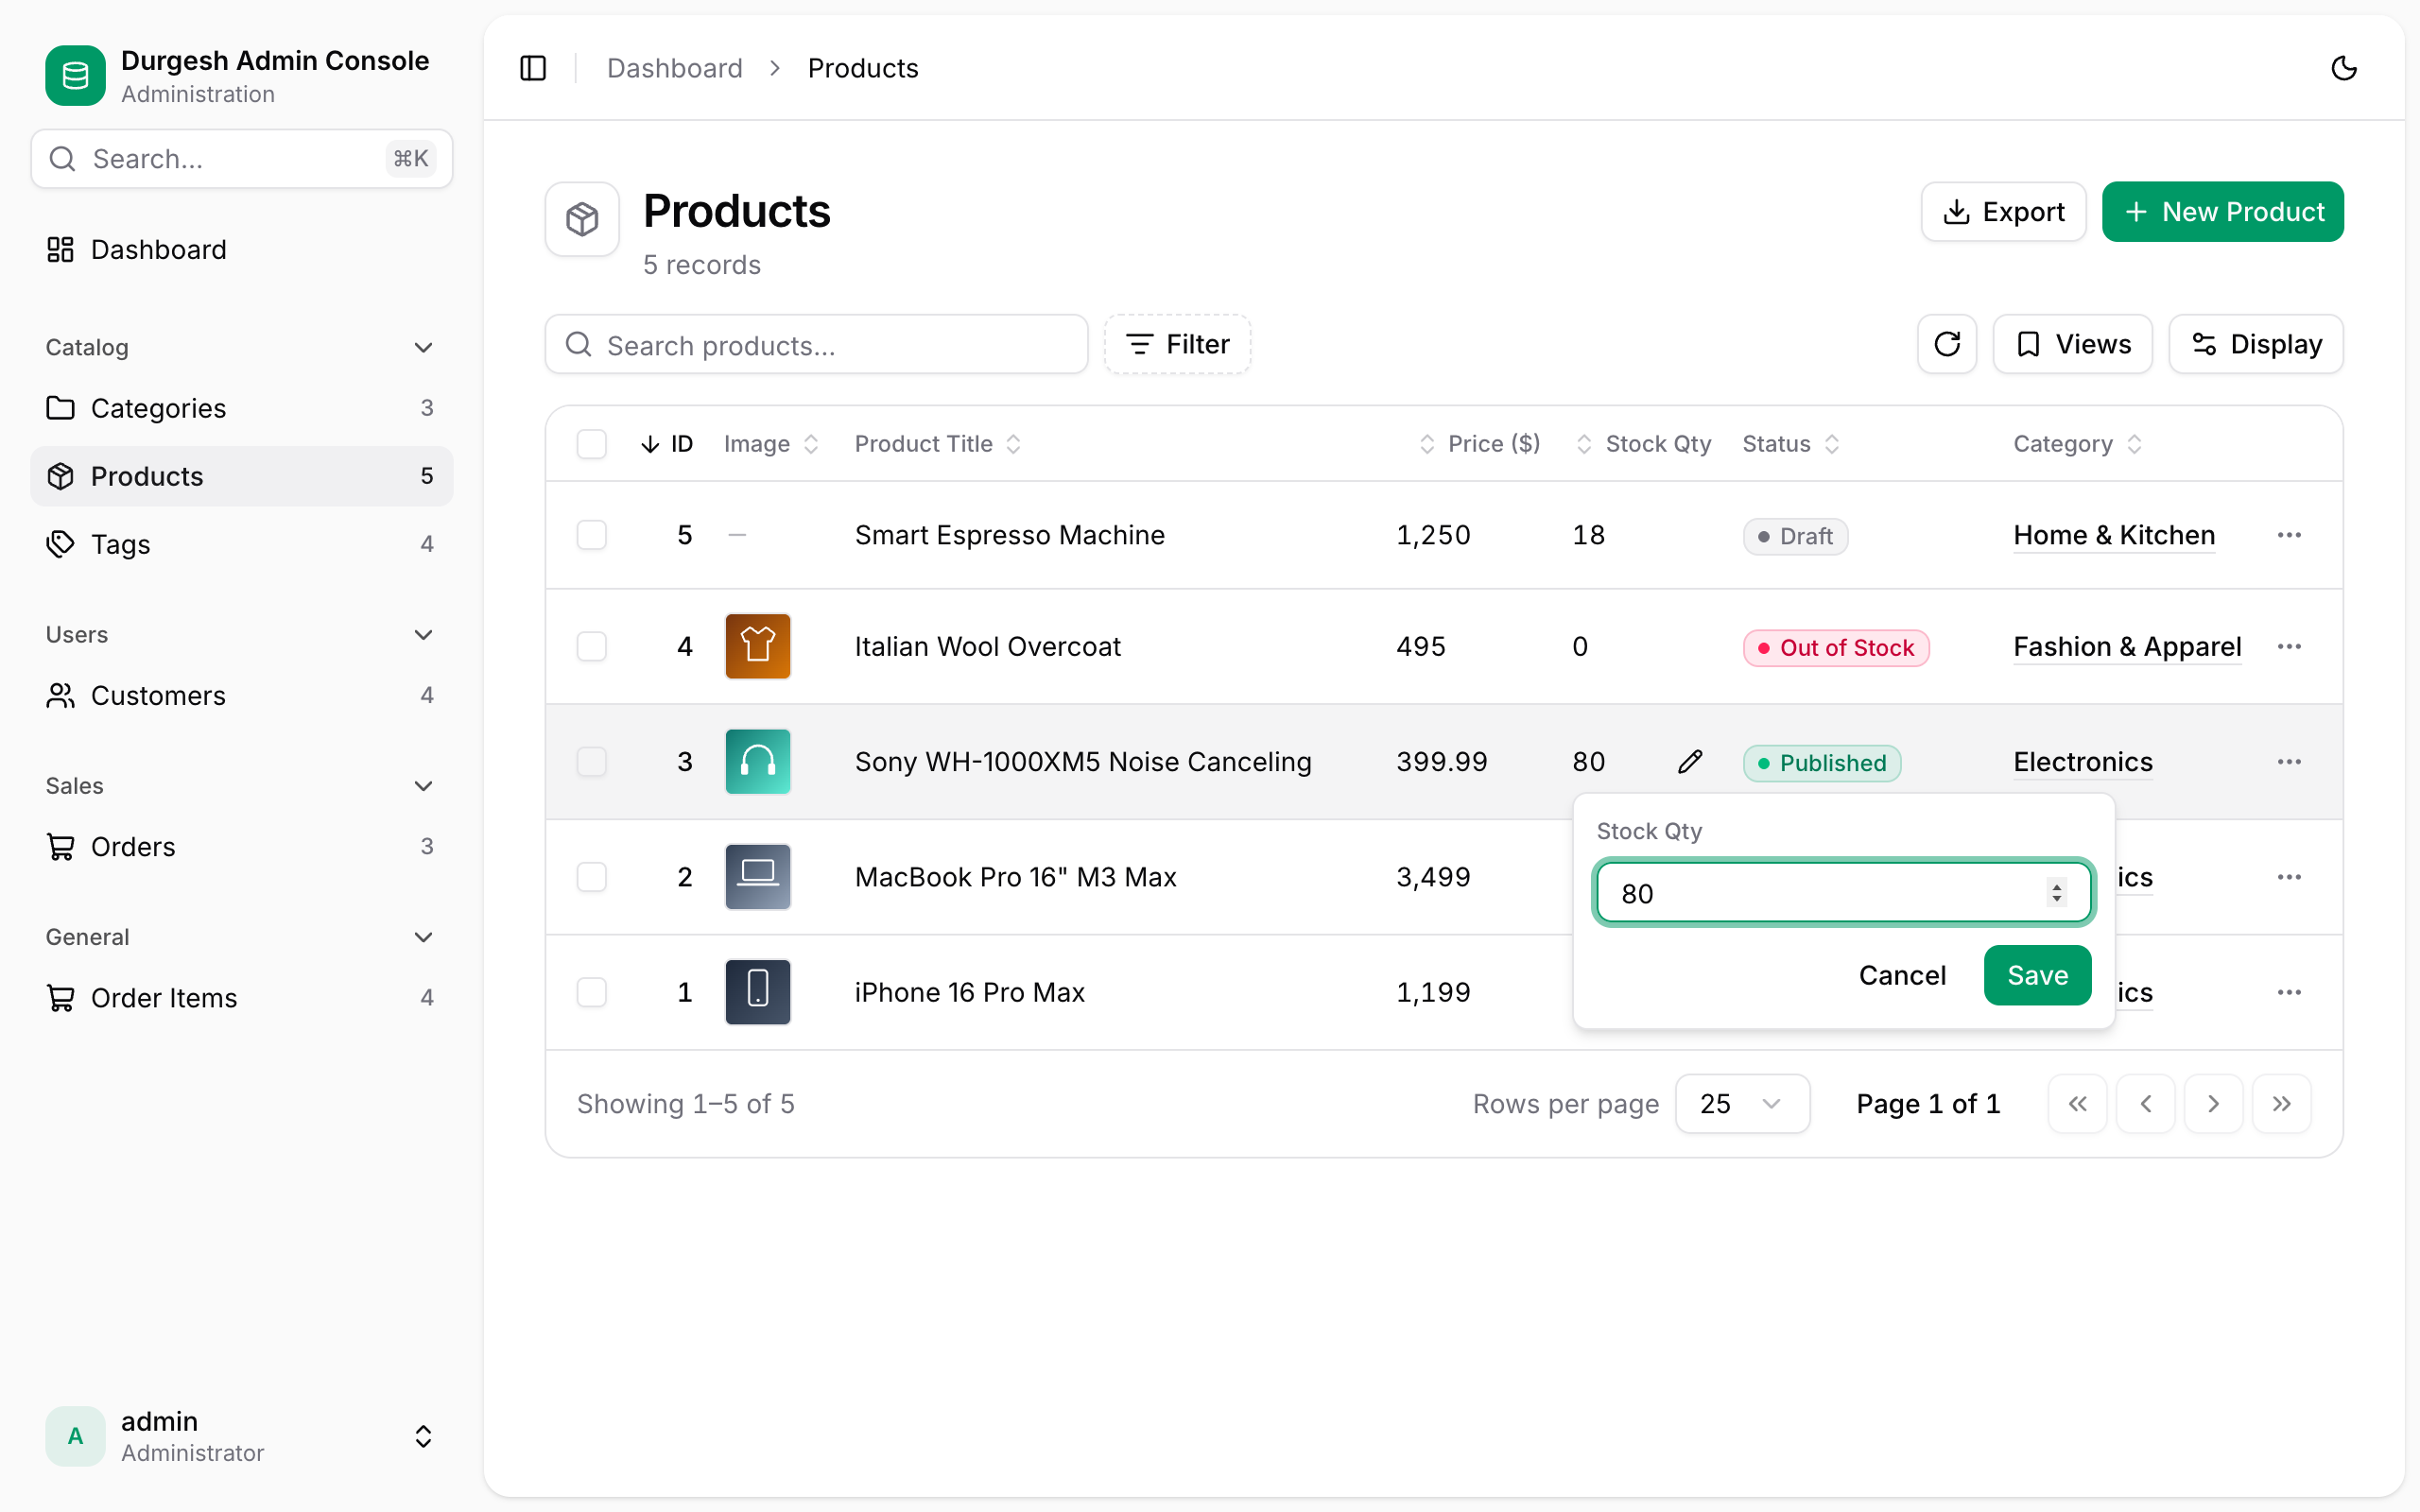
Task: Check the Smart Espresso Machine row checkbox
Action: (592, 535)
